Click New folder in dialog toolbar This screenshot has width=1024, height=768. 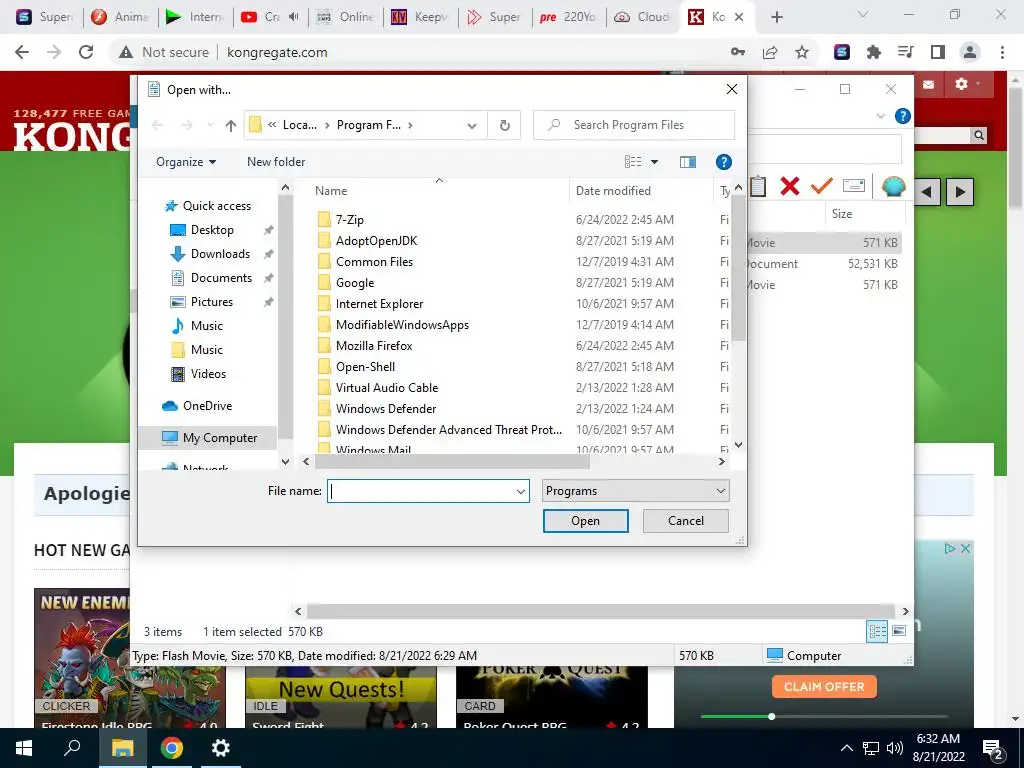pos(276,162)
